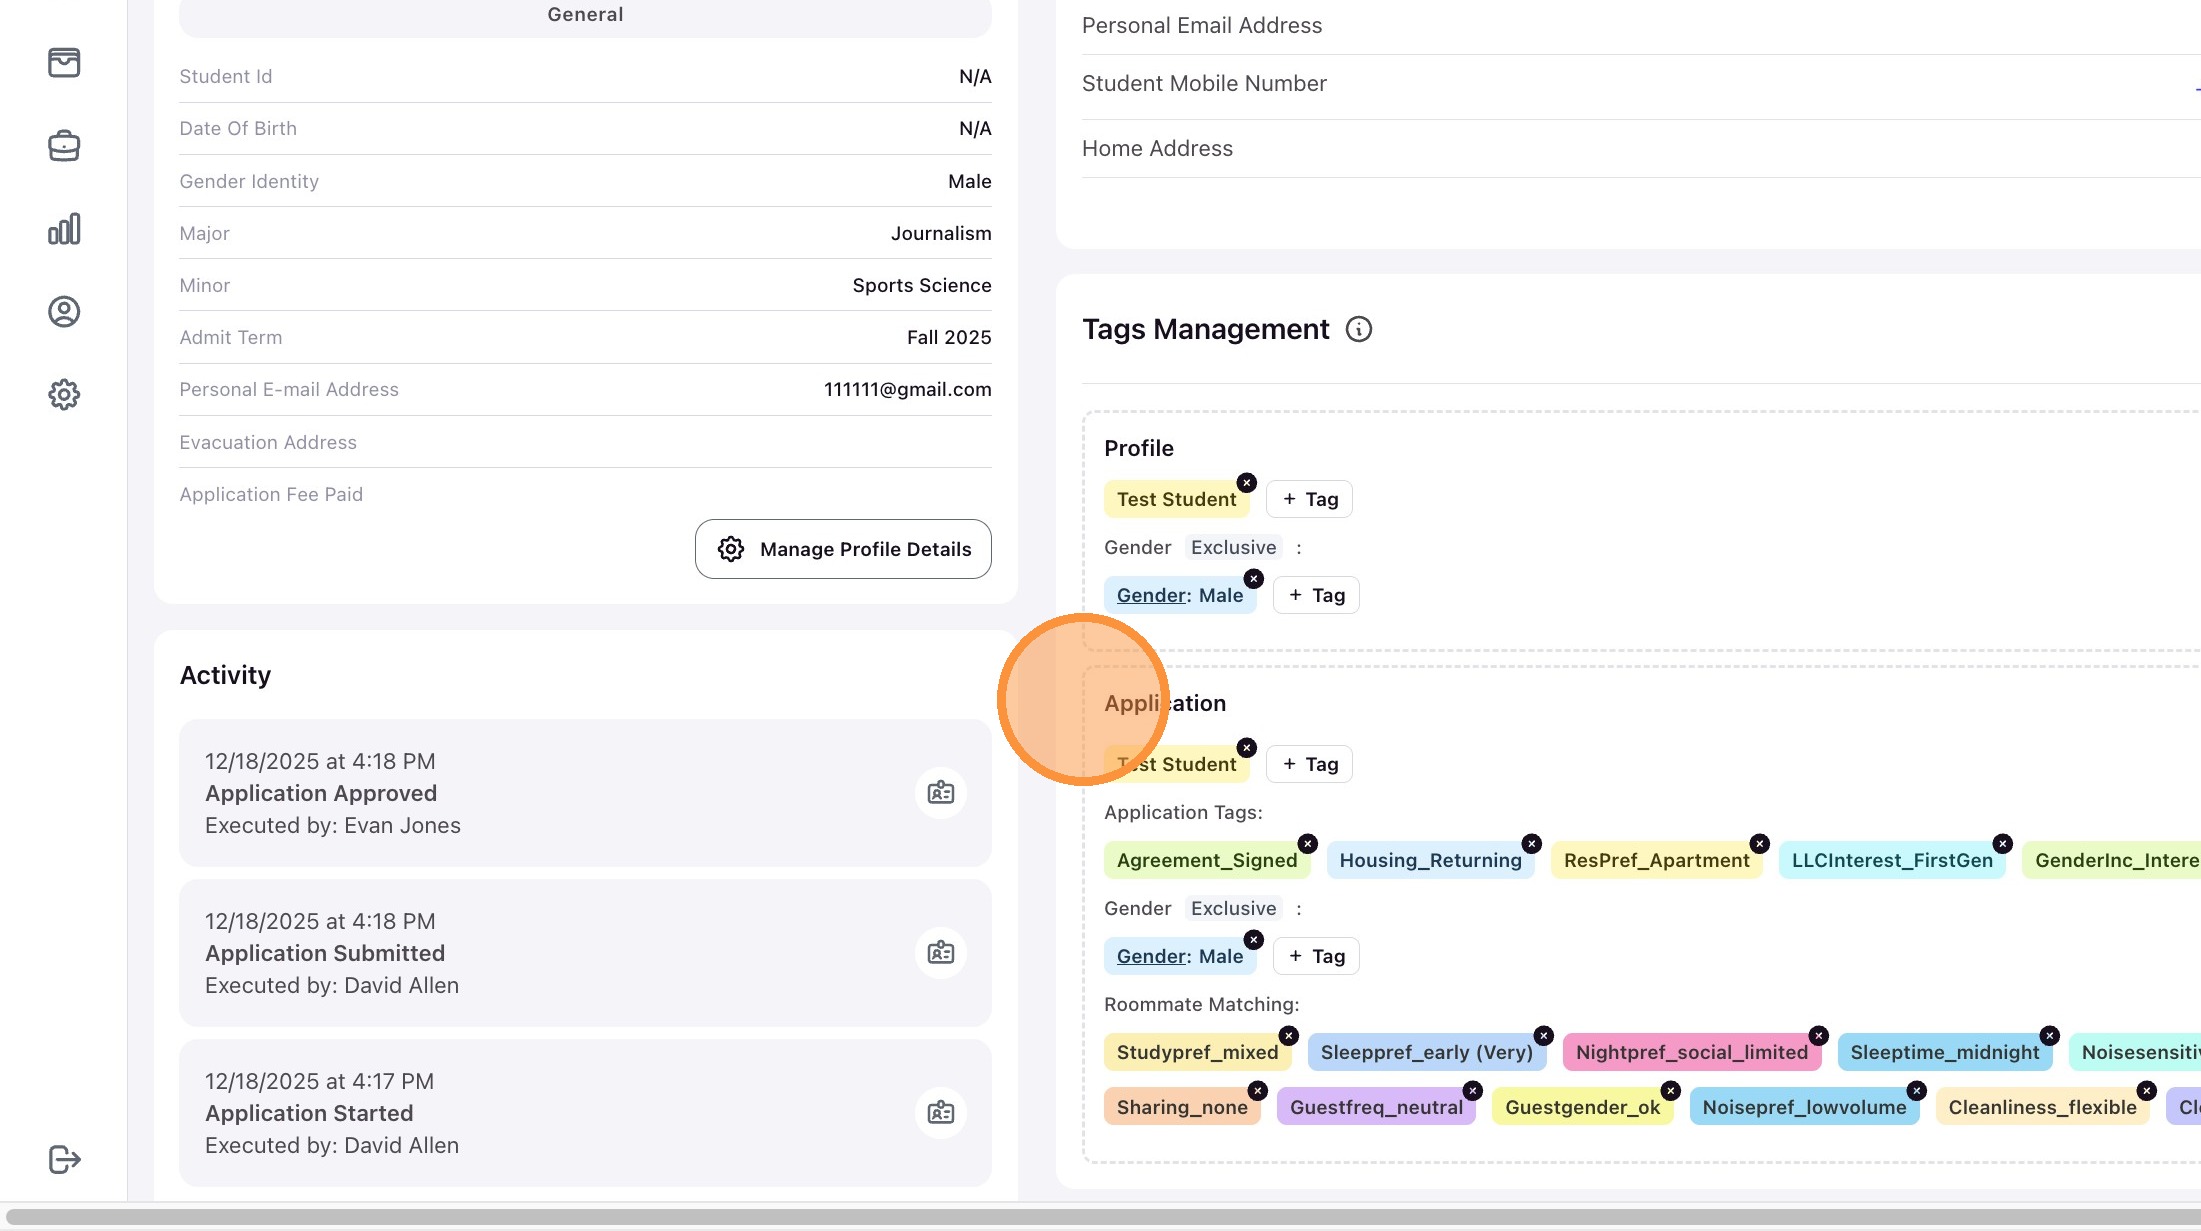Click the Gender: Male profile tag

point(1179,595)
